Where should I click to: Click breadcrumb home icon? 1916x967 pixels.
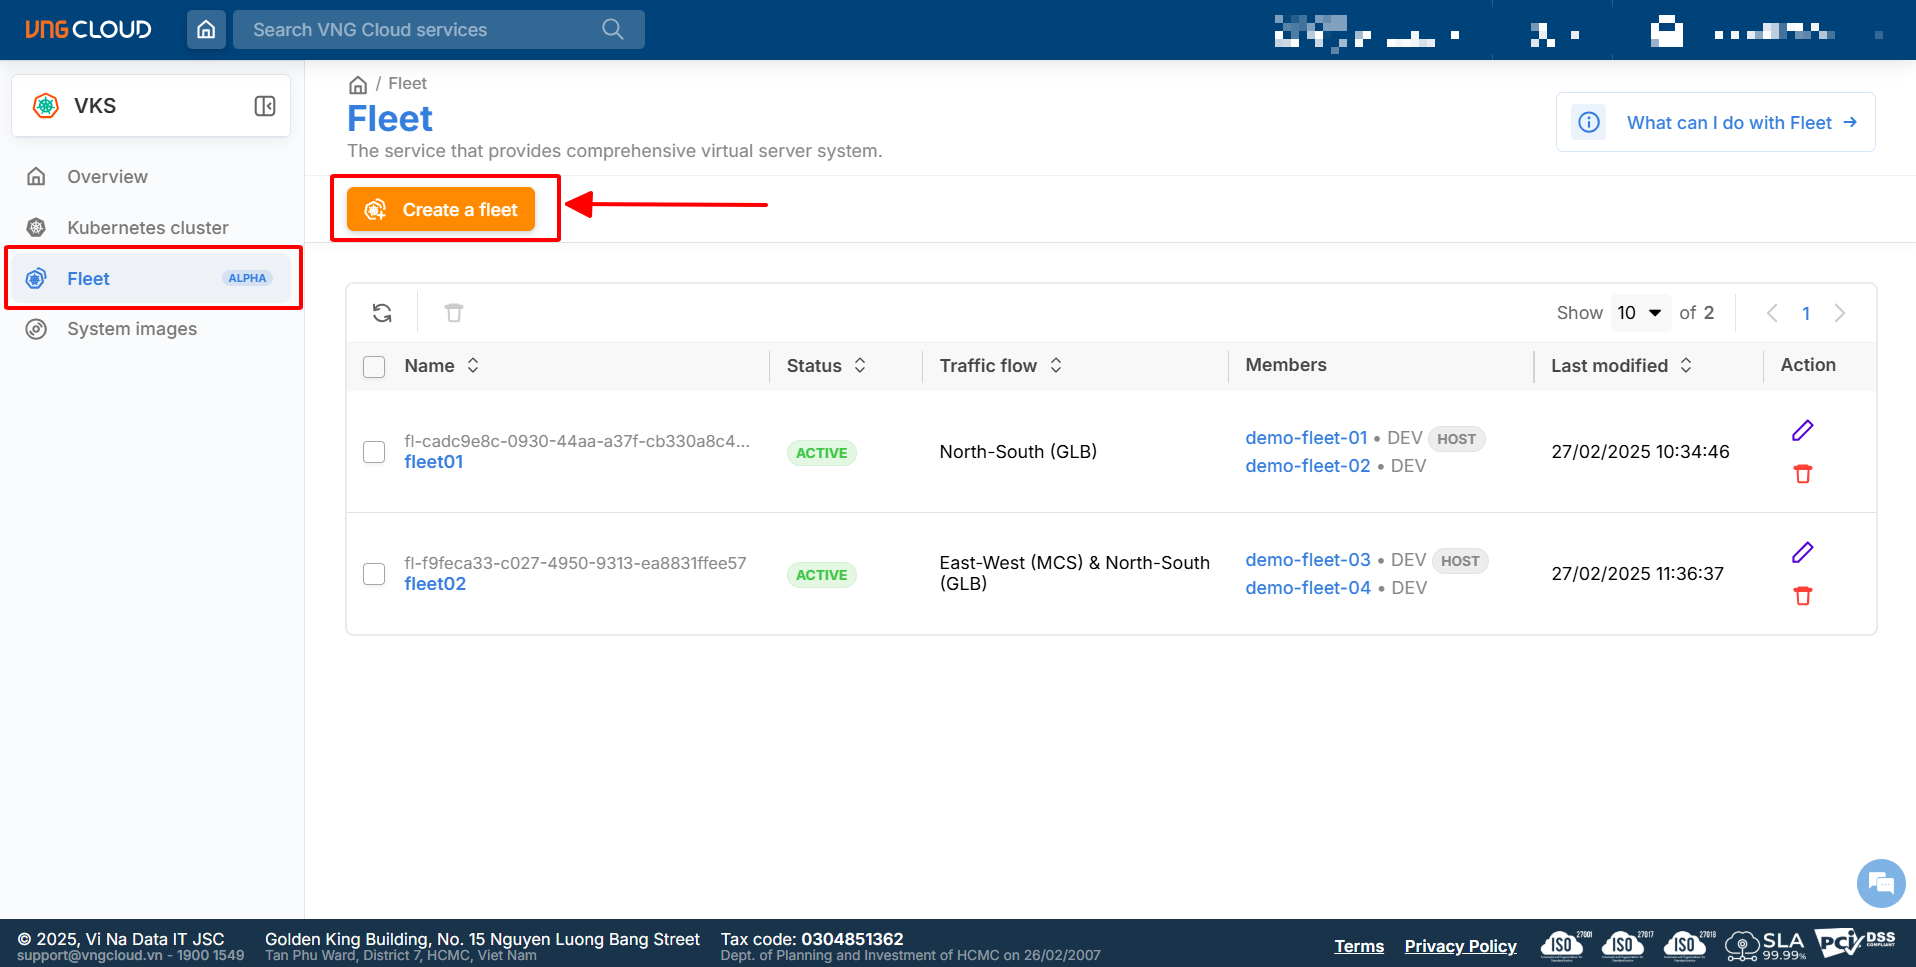[x=358, y=85]
